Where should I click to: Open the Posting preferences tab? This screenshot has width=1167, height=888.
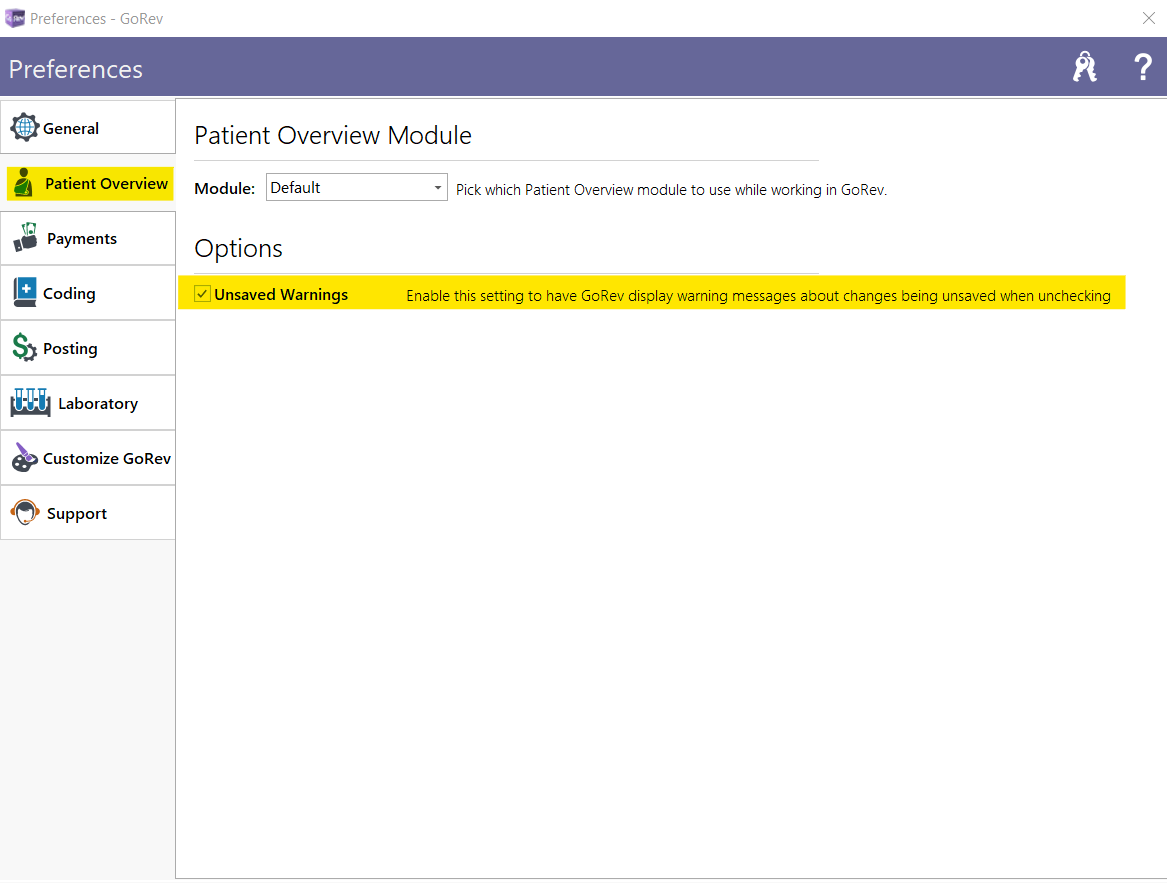coord(88,348)
